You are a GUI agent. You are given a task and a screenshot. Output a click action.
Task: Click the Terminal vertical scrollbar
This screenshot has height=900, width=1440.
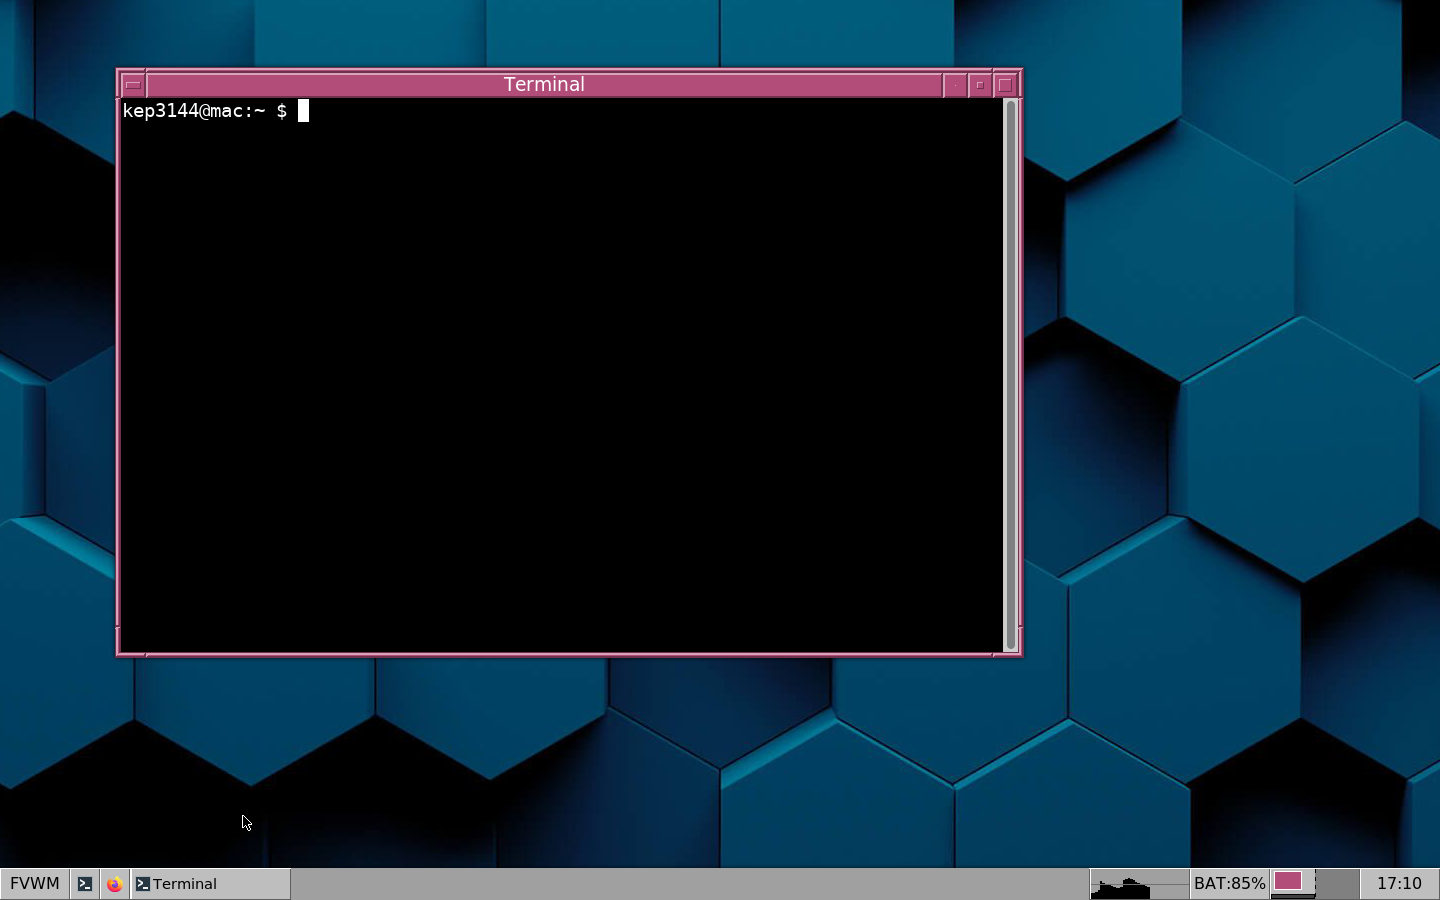(x=1011, y=375)
